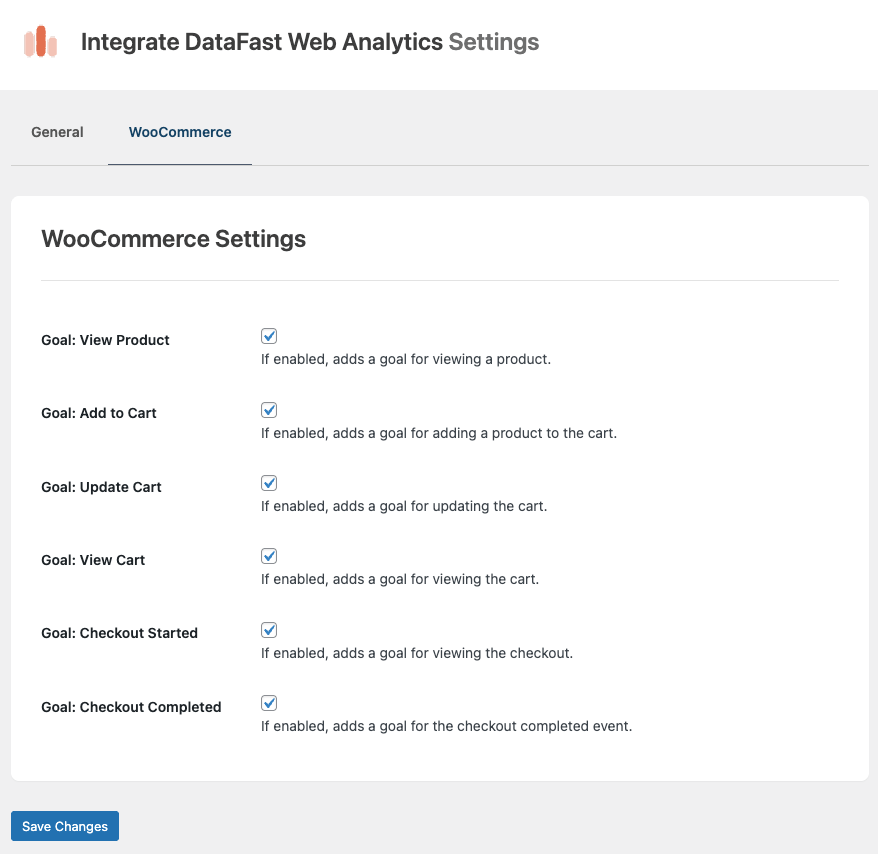Click the 'Goal: View Product' label
The width and height of the screenshot is (878, 854).
point(105,340)
